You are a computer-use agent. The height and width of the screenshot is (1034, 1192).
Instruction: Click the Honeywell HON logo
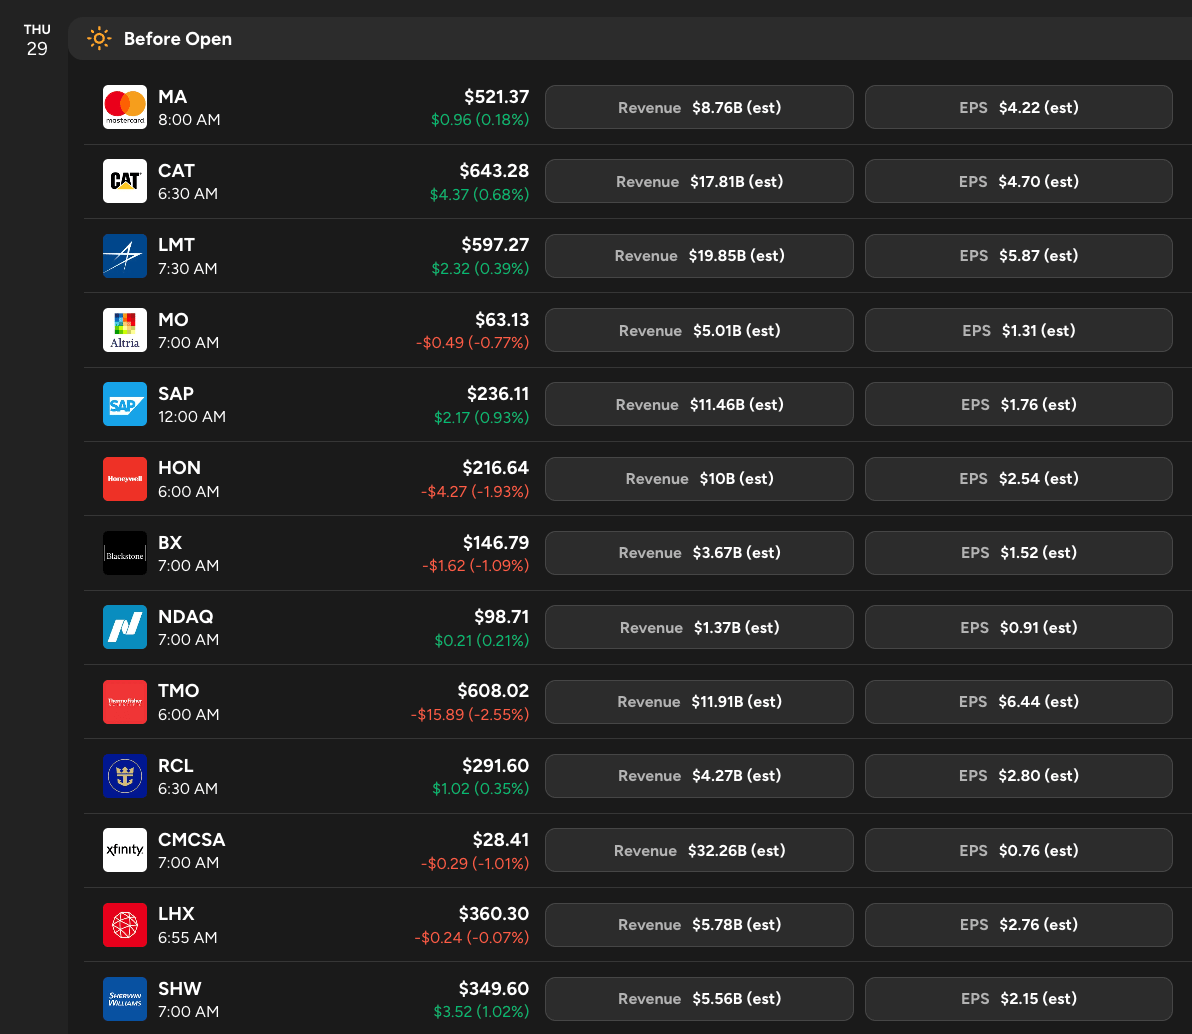pyautogui.click(x=125, y=478)
